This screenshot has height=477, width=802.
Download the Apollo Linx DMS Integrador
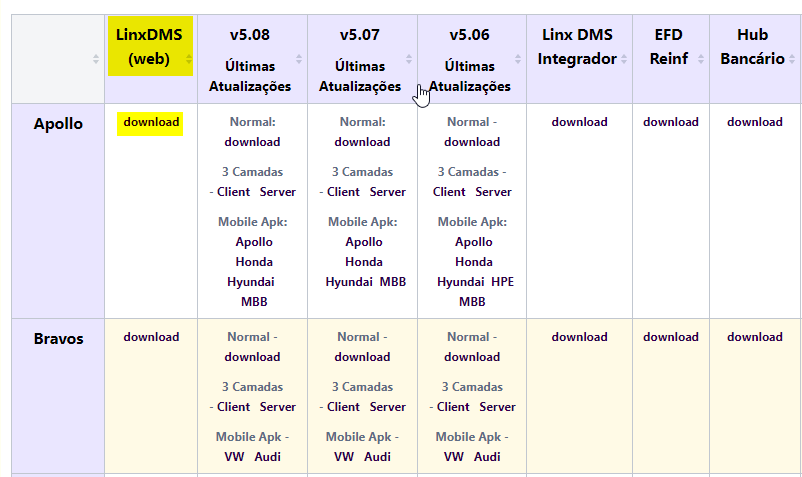pyautogui.click(x=579, y=122)
